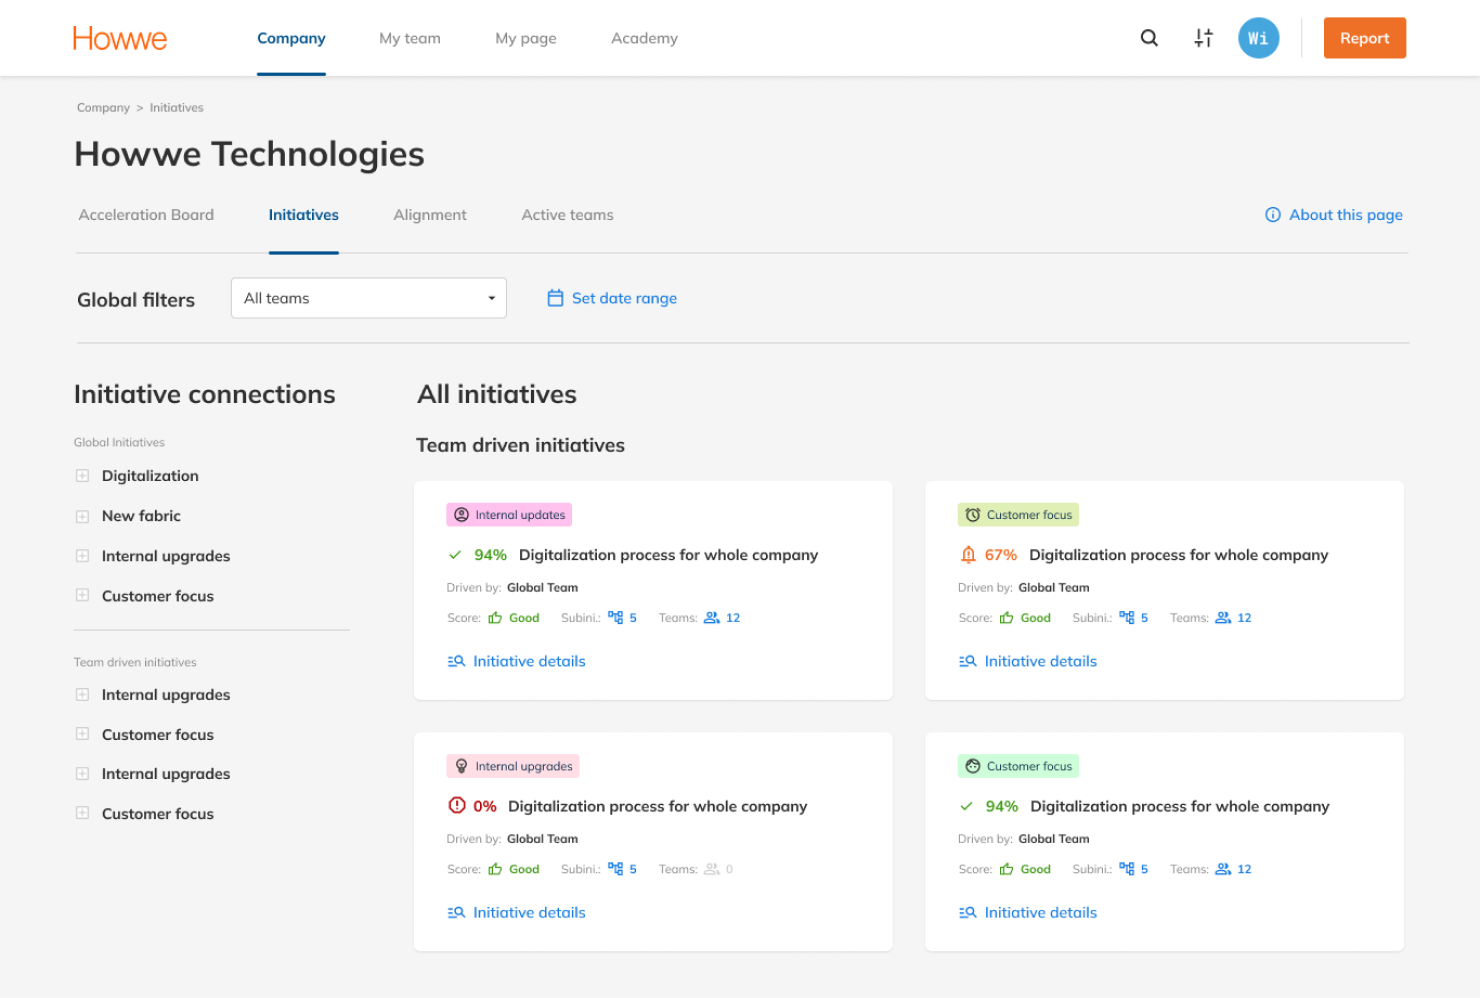Screen dimensions: 1480x998
Task: Click the green Customer focus tag
Action: click(1018, 766)
